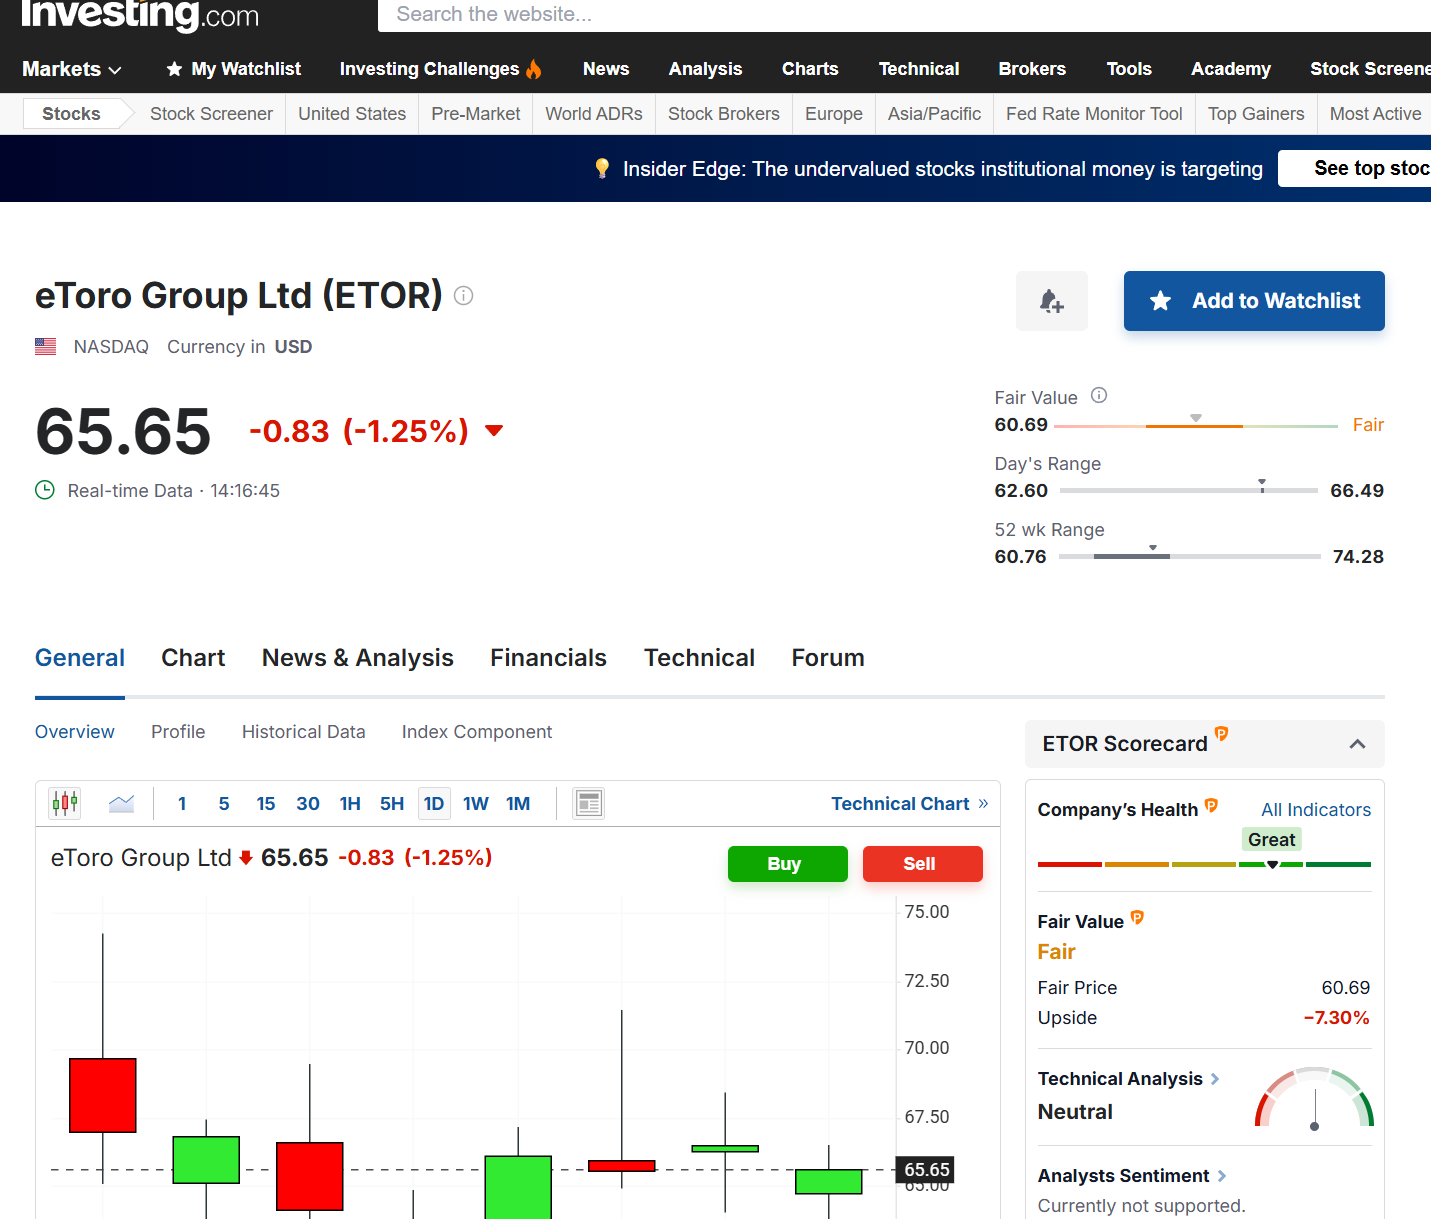Select the 5H chart interval
Viewport: 1431px width, 1219px height.
(392, 804)
